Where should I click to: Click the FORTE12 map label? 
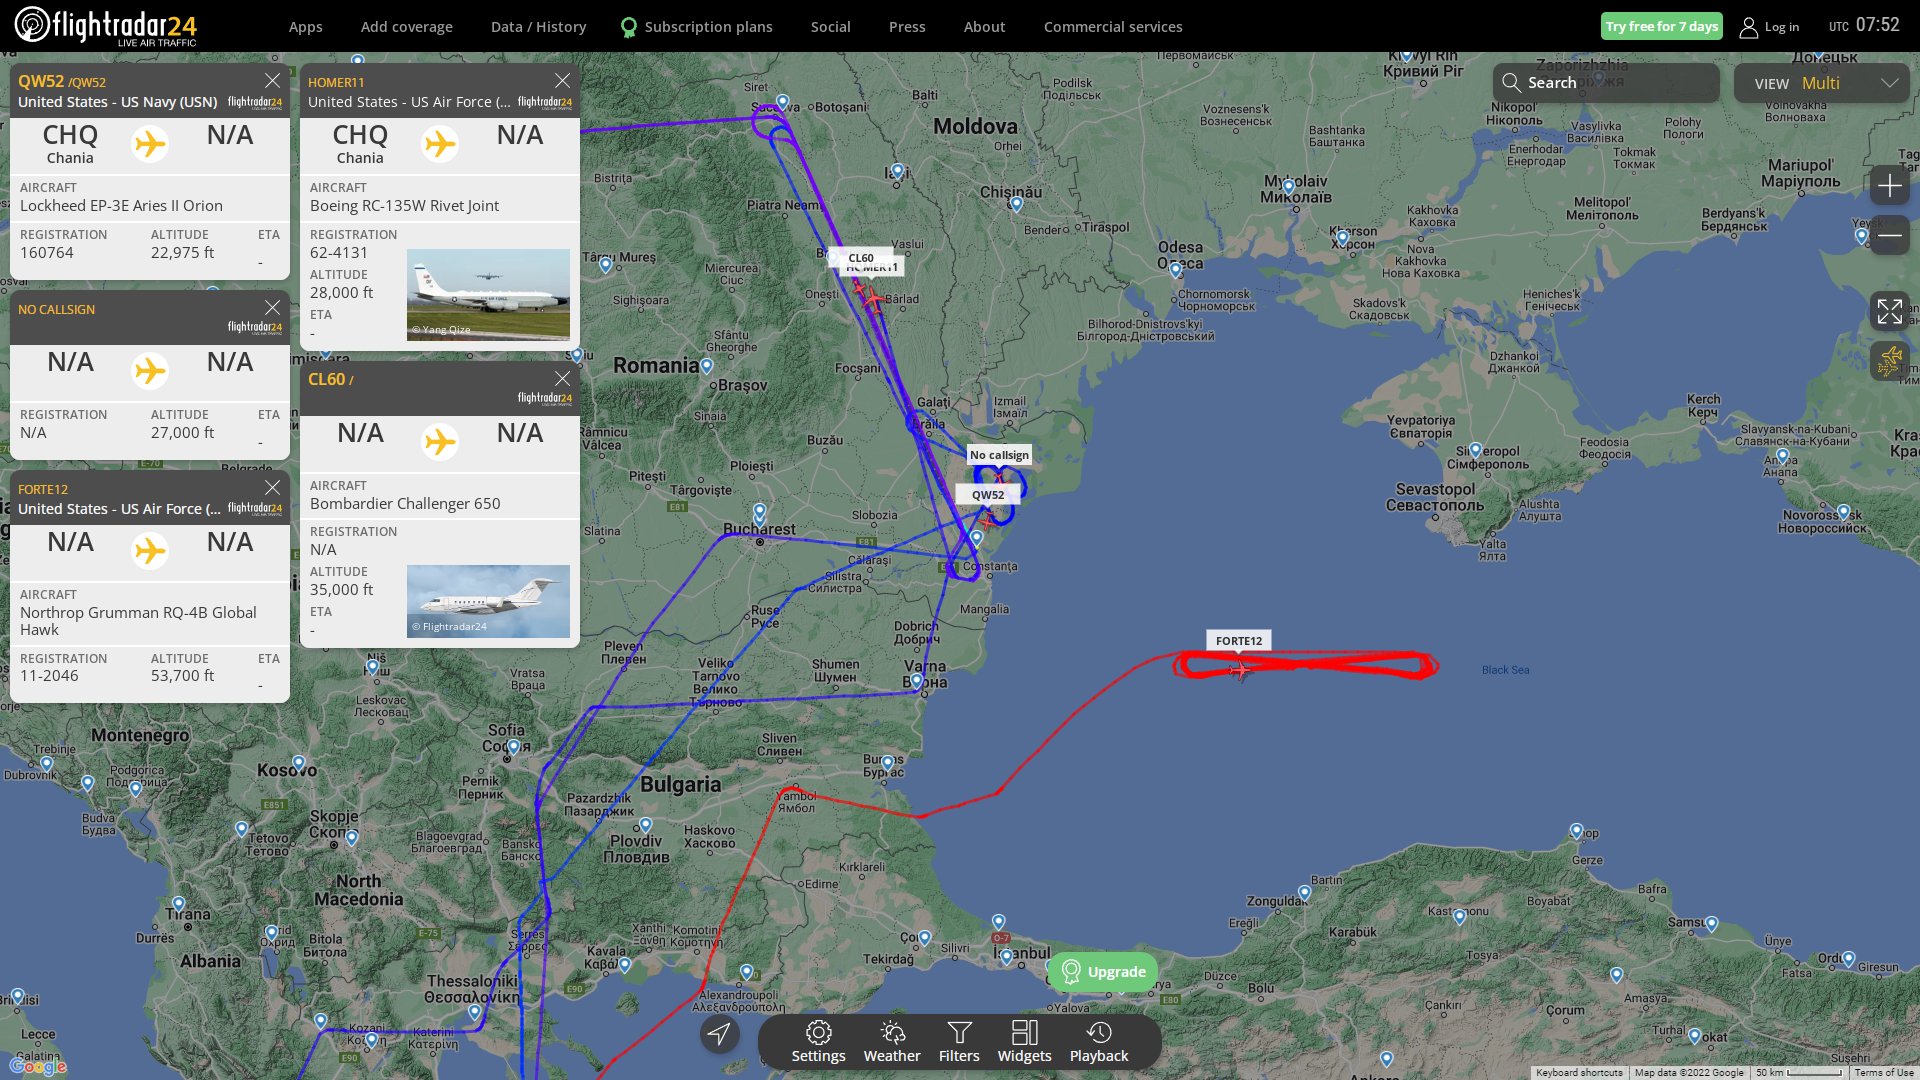pos(1239,641)
